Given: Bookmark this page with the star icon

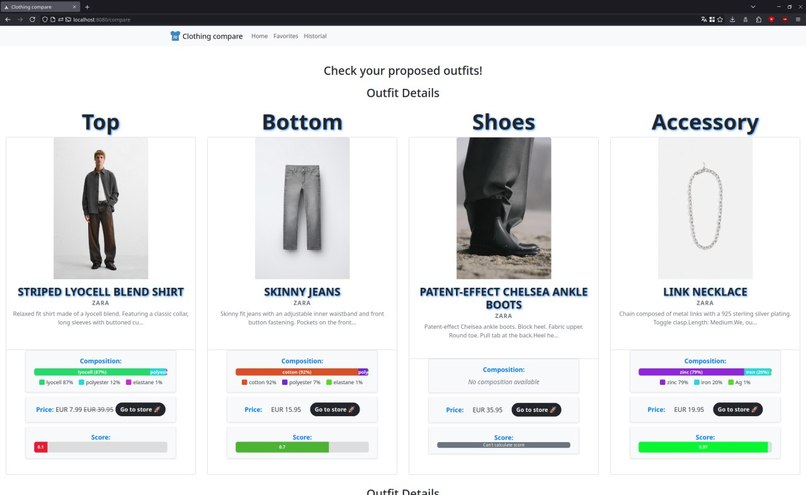Looking at the screenshot, I should [720, 20].
